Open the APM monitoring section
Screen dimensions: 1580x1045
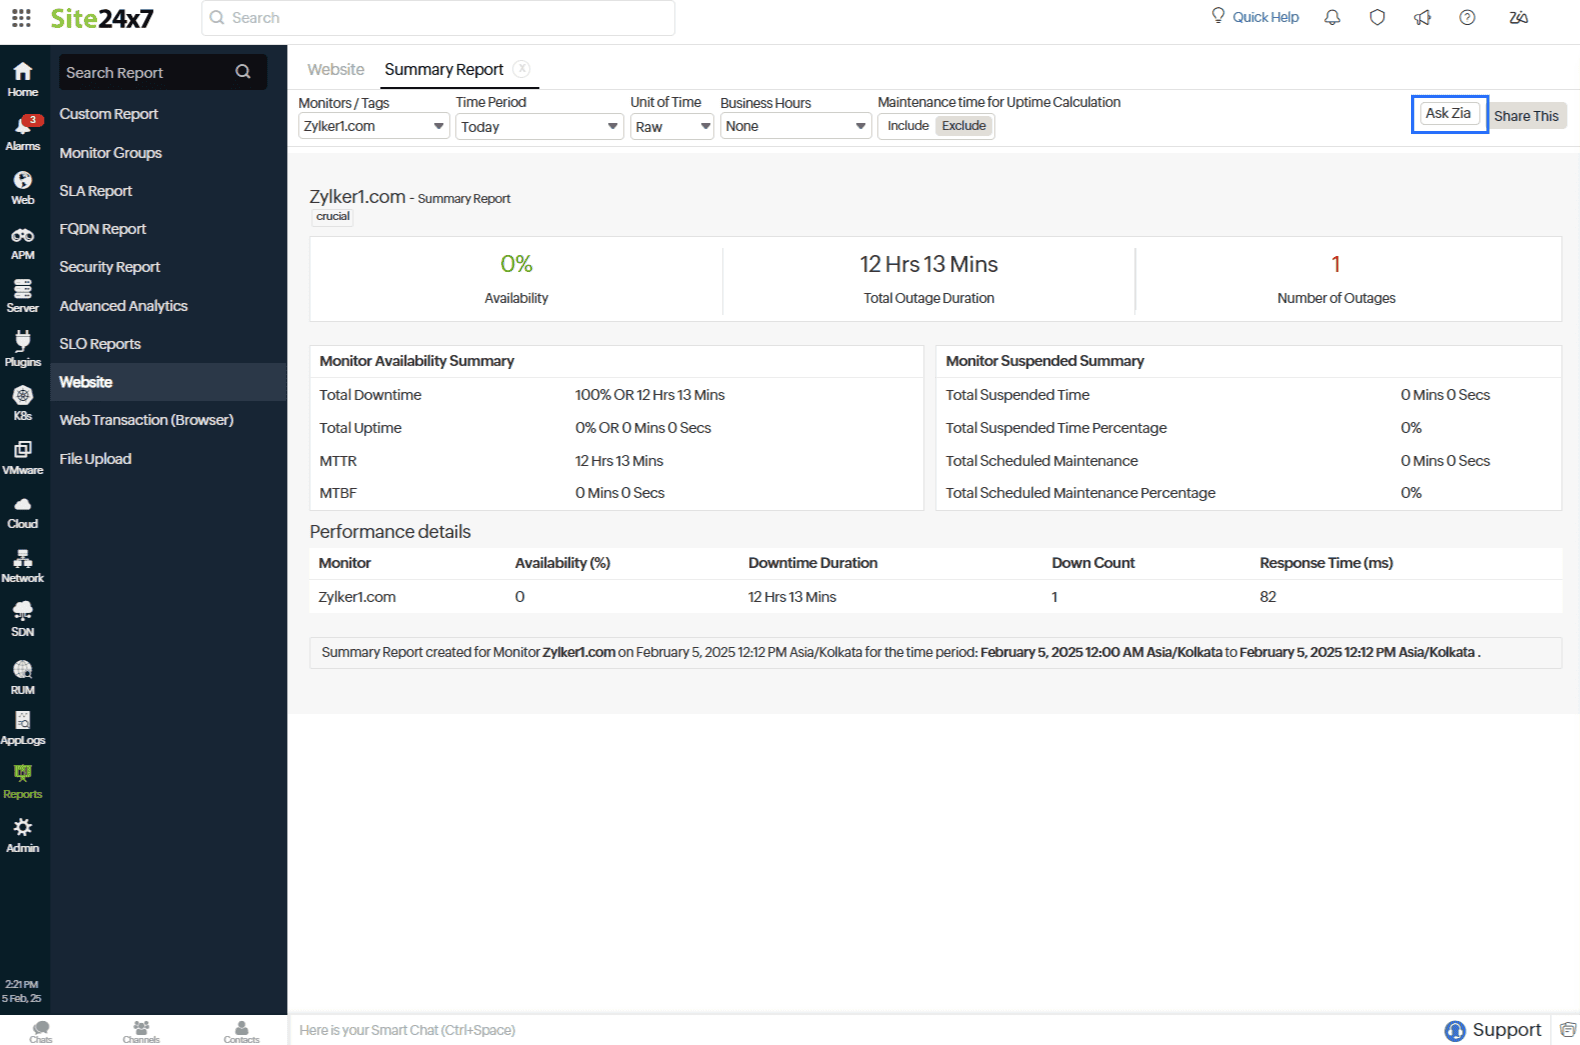(x=22, y=242)
